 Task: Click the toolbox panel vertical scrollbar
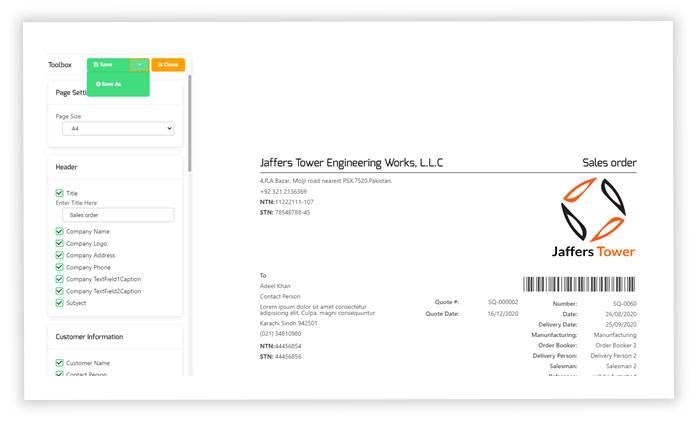coord(190,123)
